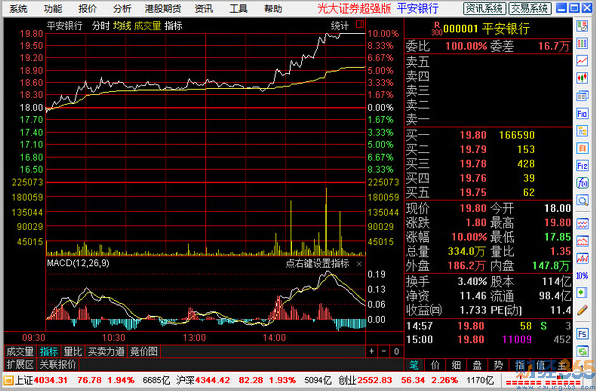Open the 分析 menu
The image size is (596, 391).
point(122,8)
